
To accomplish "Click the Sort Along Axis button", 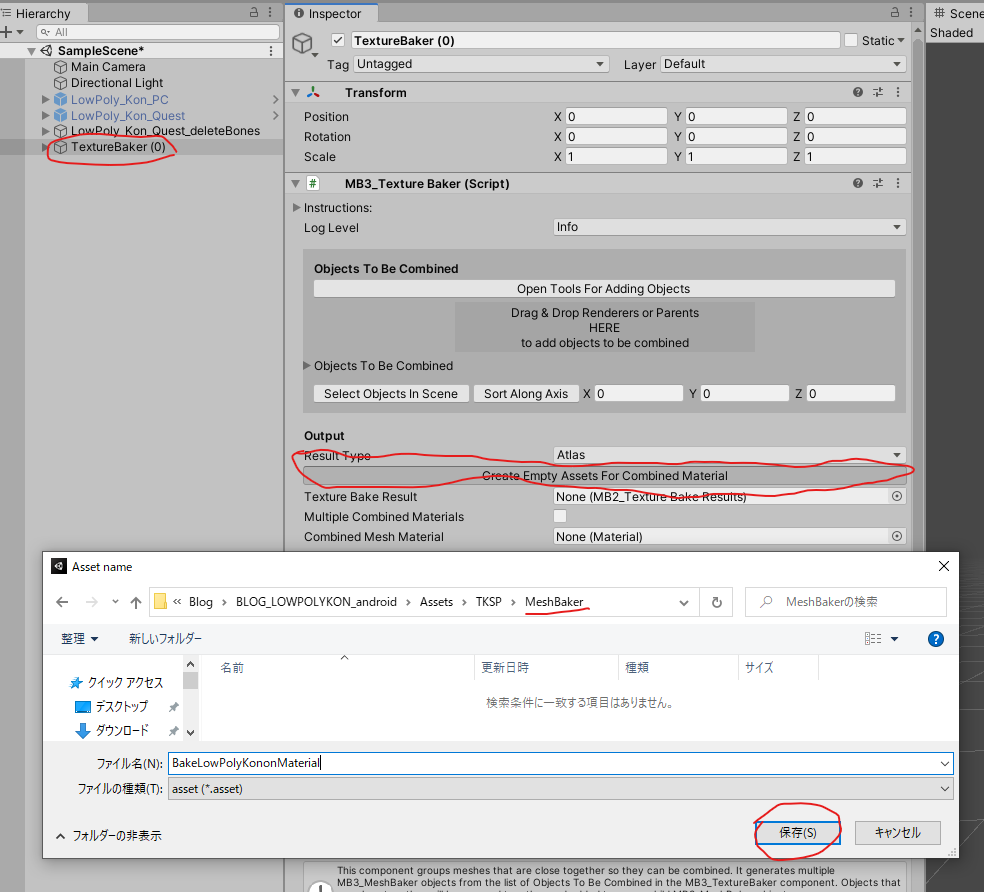I will [526, 394].
